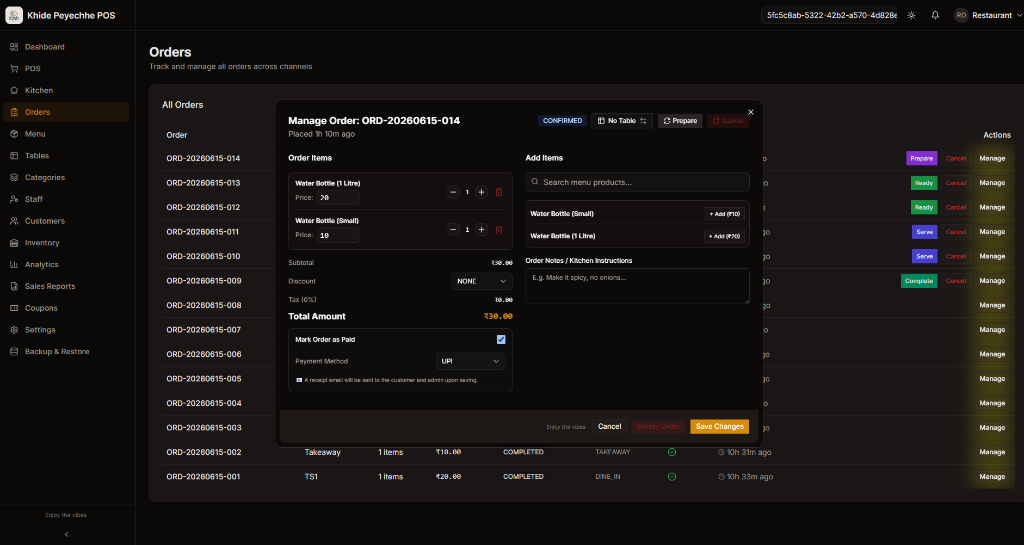This screenshot has height=545, width=1024.
Task: Click Complete for order ORD-20260615-009
Action: coord(919,281)
